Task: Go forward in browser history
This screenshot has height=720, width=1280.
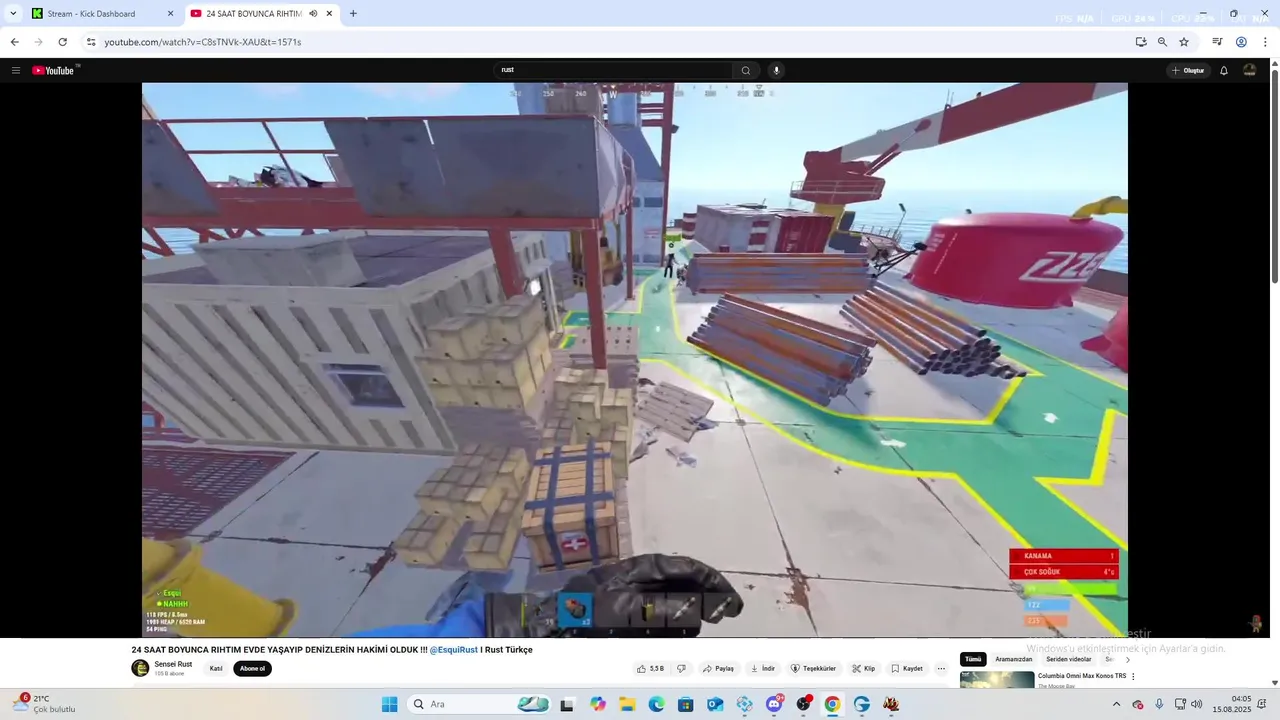Action: (x=38, y=42)
